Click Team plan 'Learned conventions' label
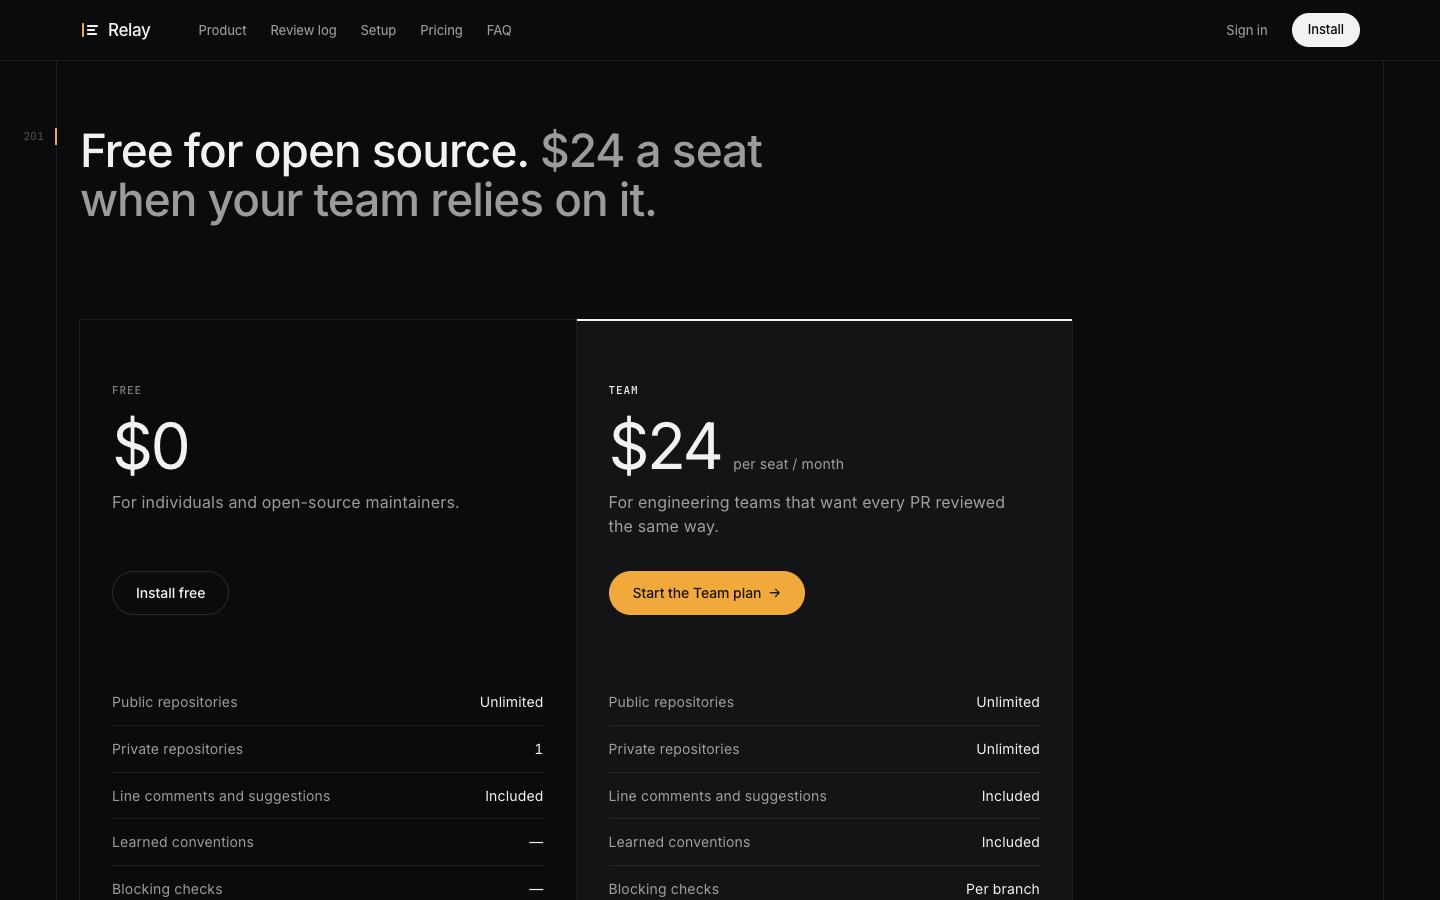Image resolution: width=1440 pixels, height=900 pixels. tap(679, 842)
